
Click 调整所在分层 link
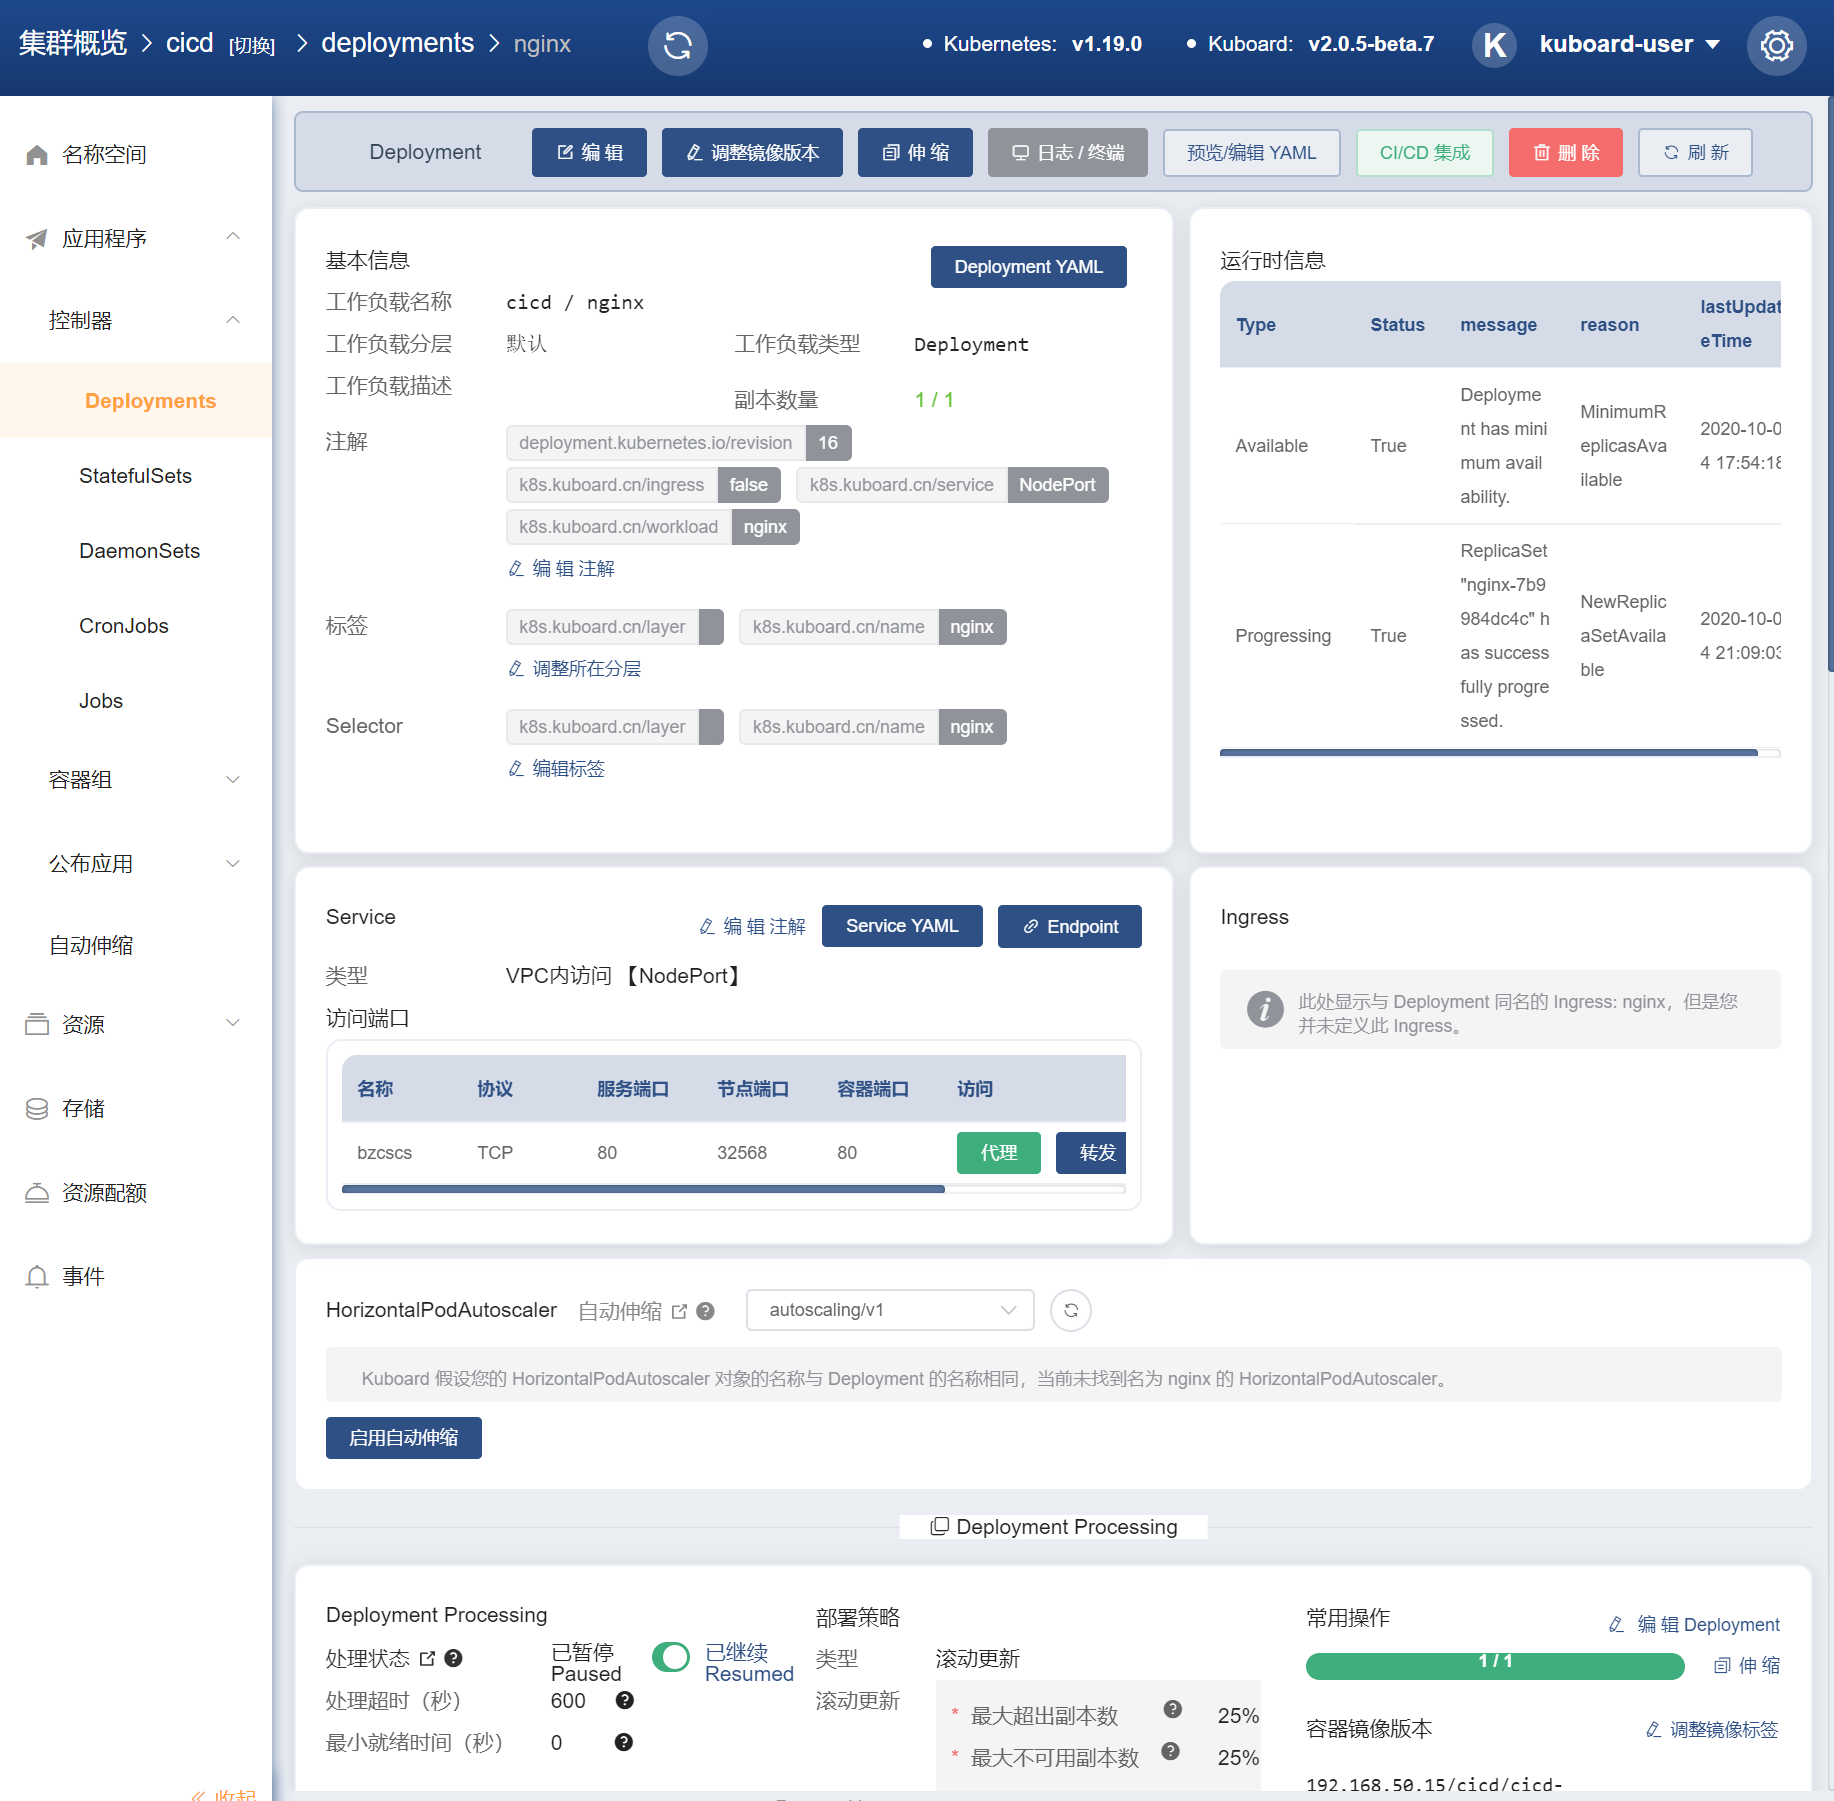click(x=575, y=669)
